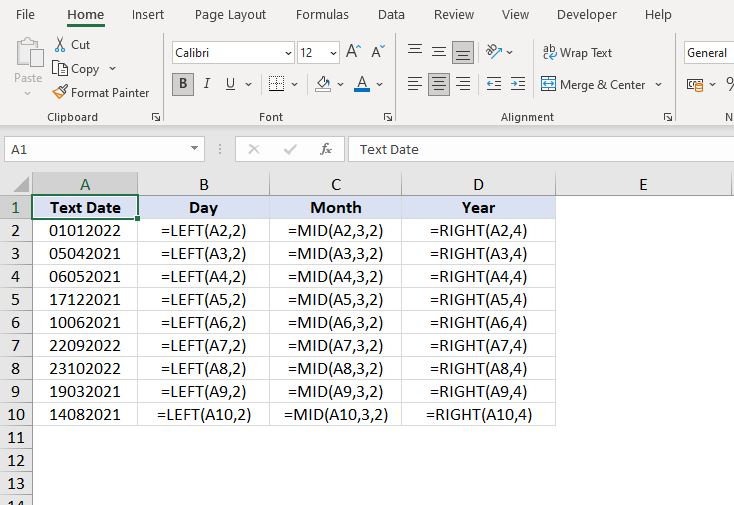
Task: Switch to the Formulas tab
Action: click(322, 15)
